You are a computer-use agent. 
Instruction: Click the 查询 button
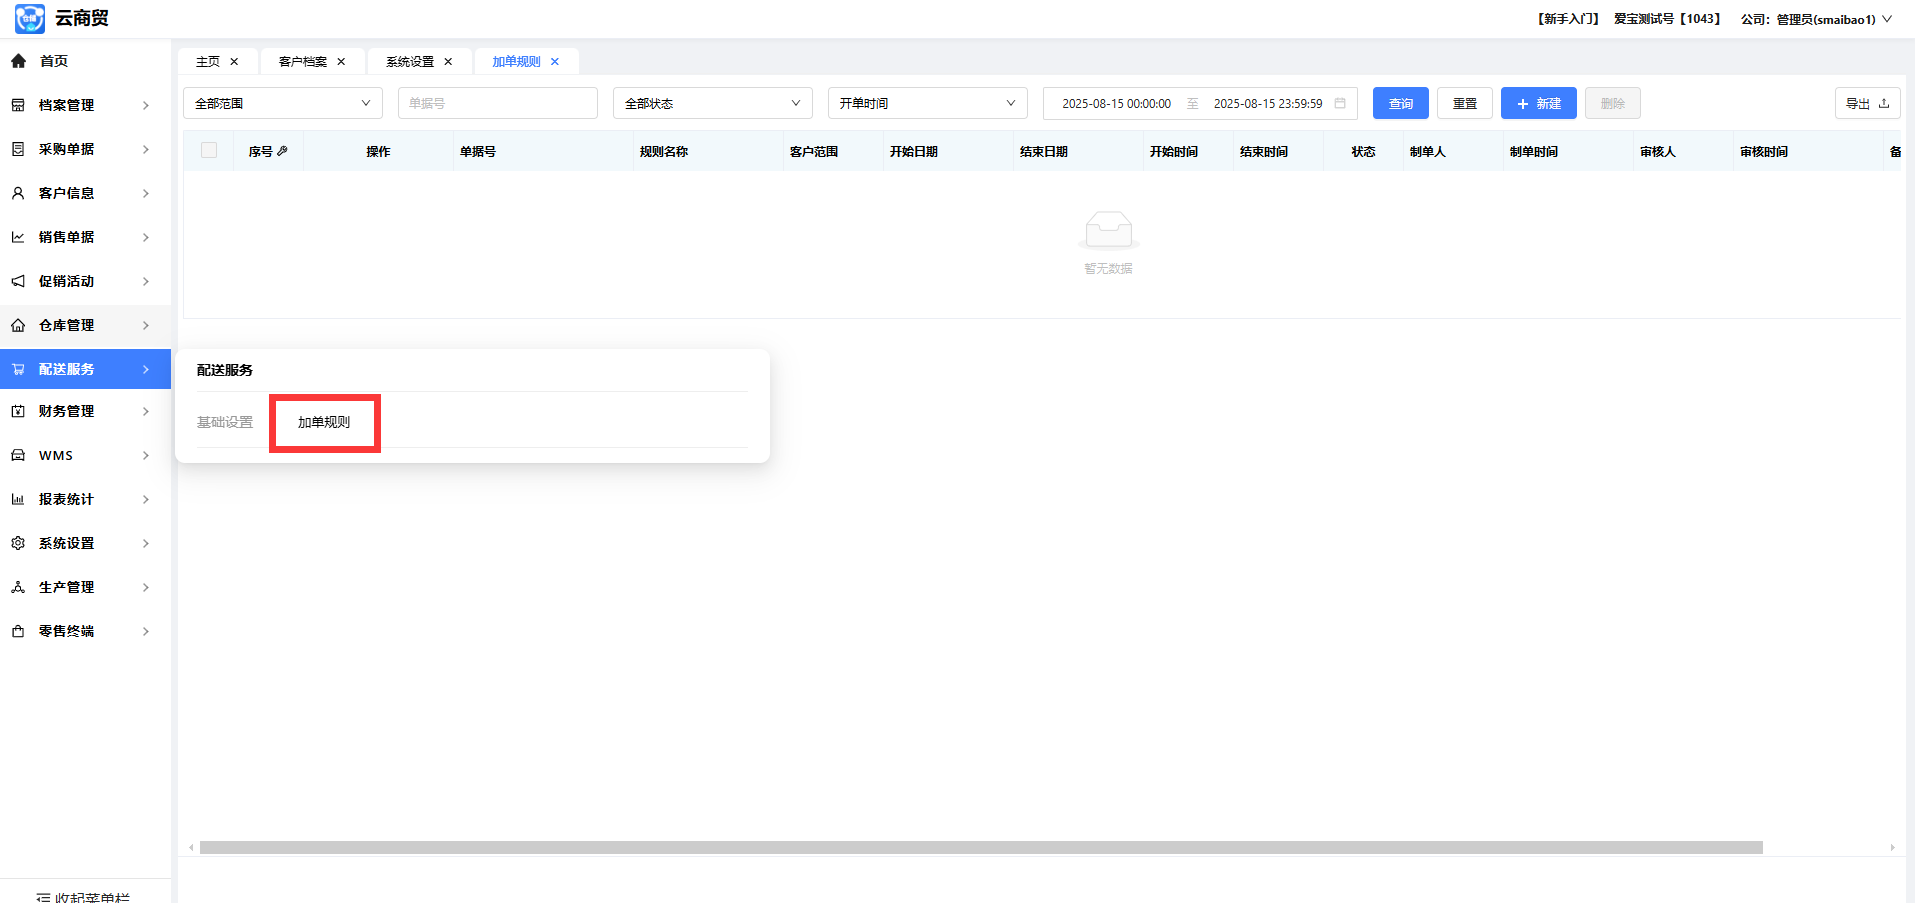point(1400,103)
